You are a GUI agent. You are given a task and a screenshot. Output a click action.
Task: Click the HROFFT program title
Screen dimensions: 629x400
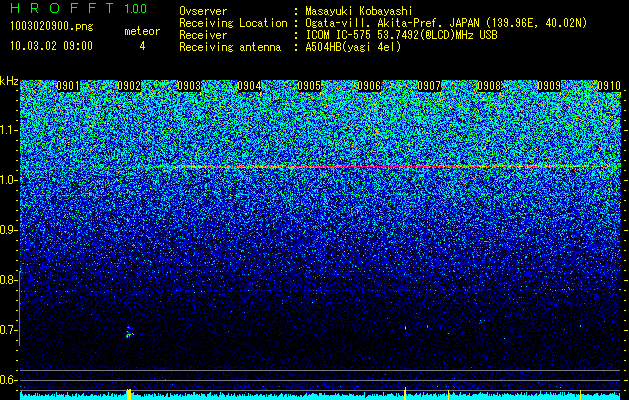[x=64, y=8]
